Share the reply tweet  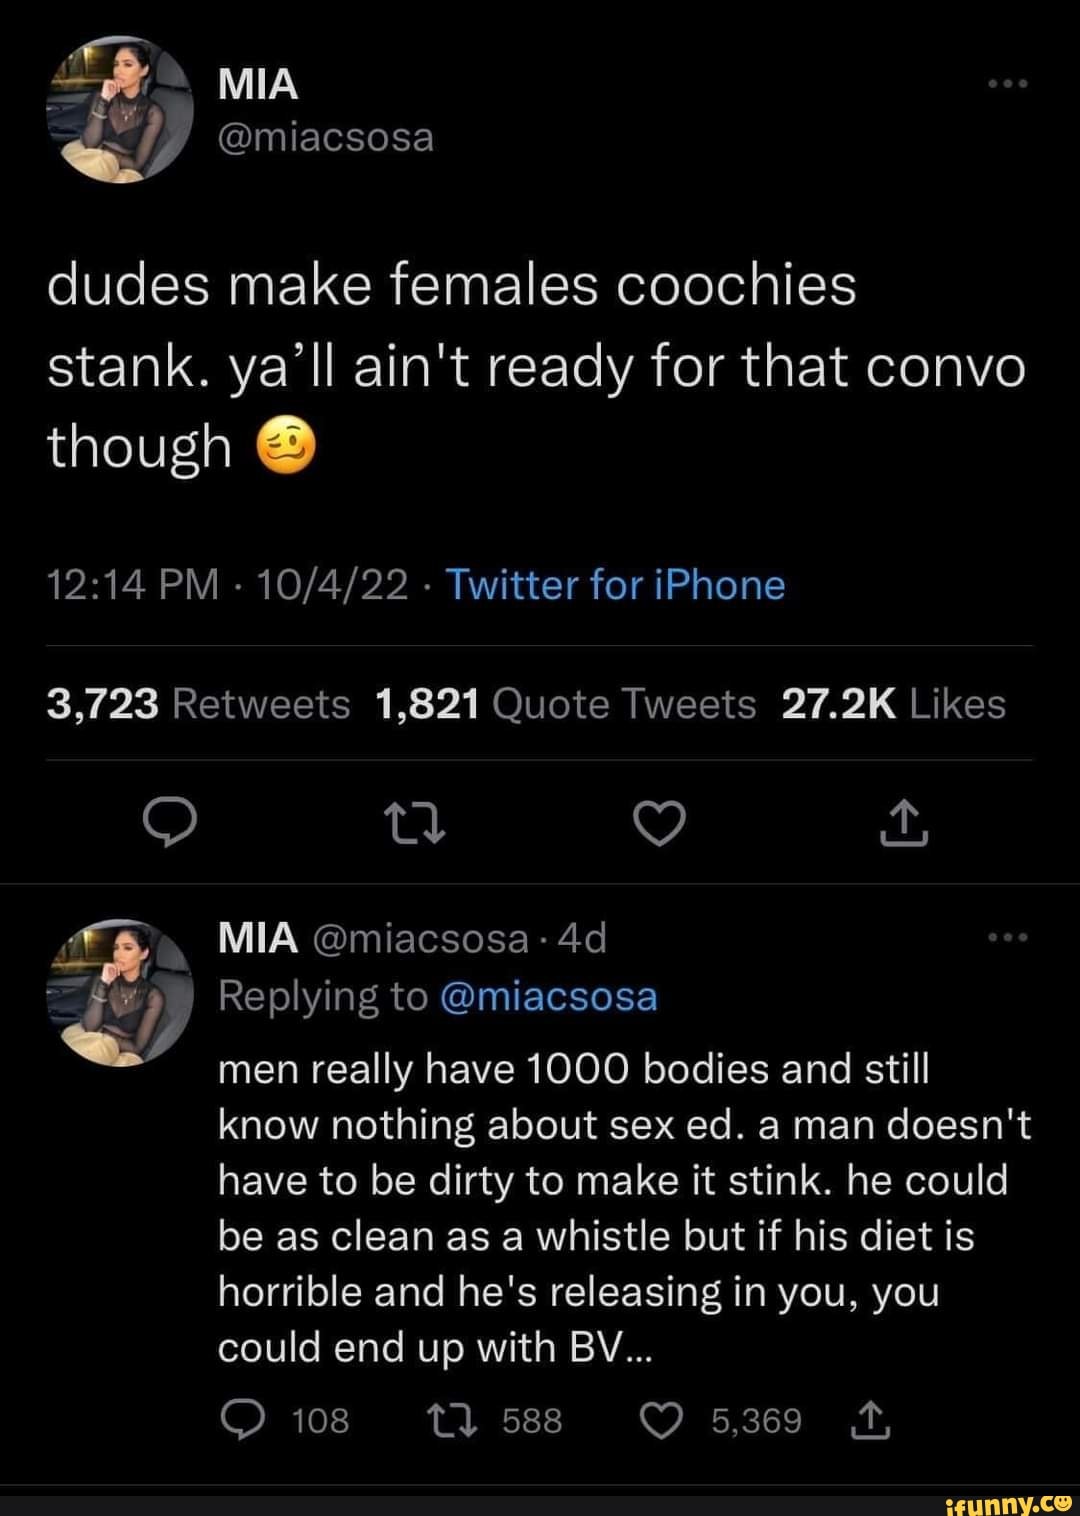(871, 1421)
